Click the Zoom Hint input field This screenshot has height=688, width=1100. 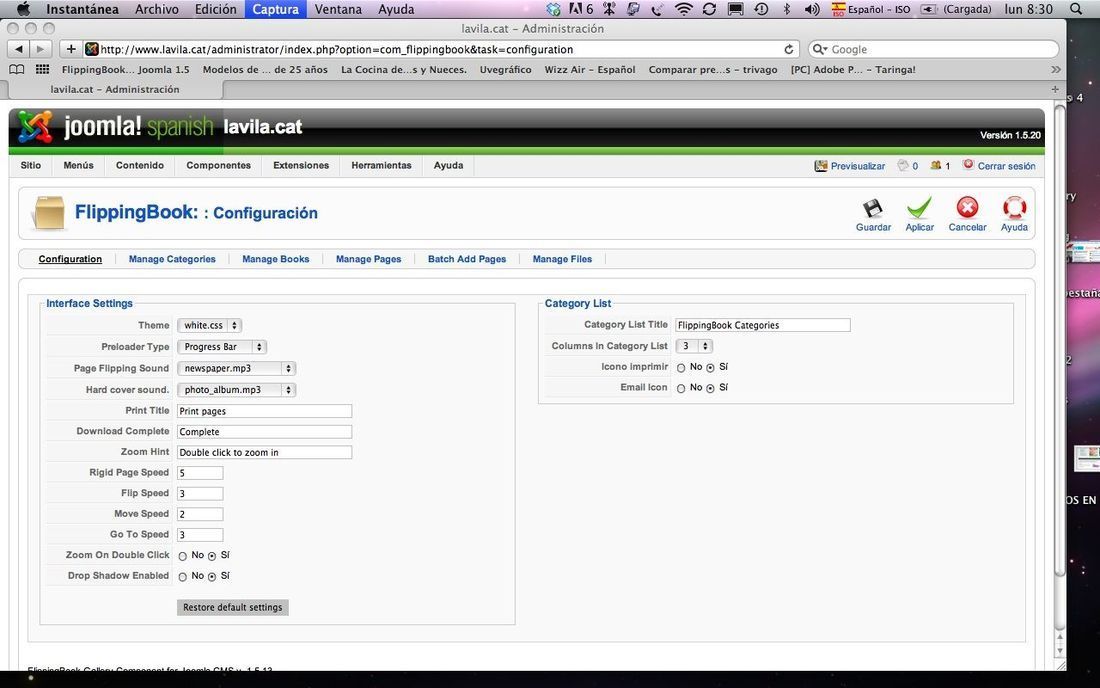(x=264, y=452)
